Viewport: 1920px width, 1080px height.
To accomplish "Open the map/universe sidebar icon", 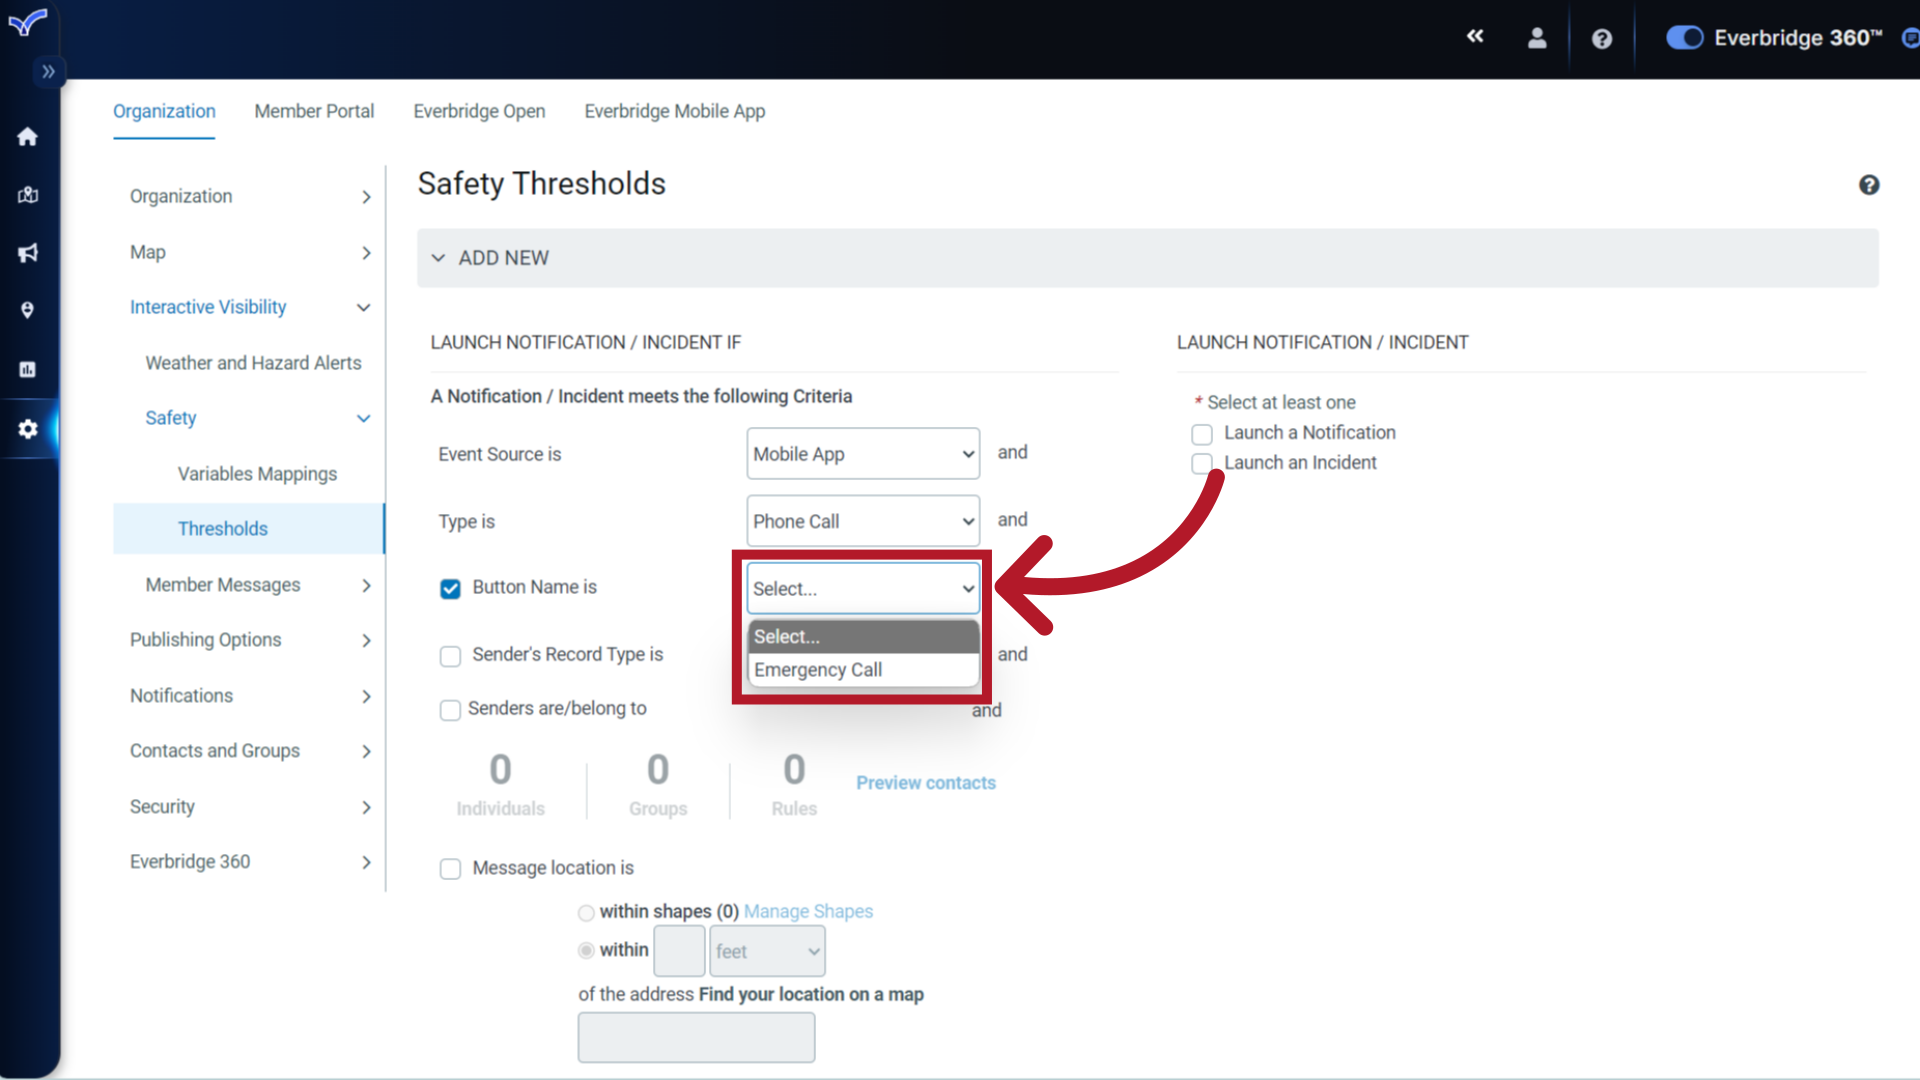I will point(28,195).
